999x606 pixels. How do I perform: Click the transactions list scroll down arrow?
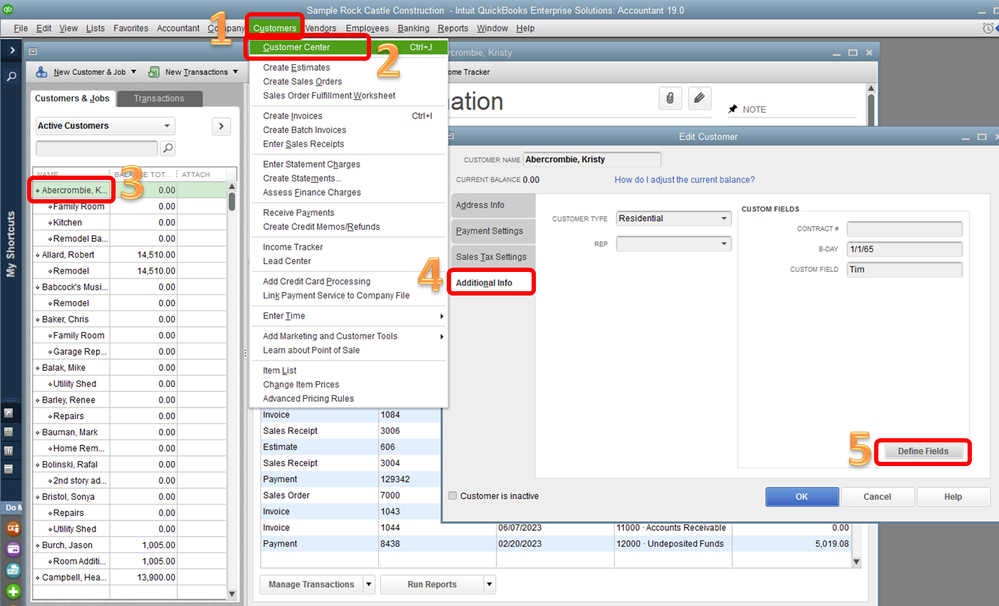click(856, 562)
